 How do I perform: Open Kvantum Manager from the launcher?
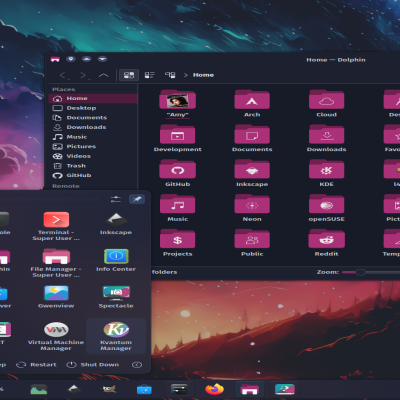tap(116, 336)
